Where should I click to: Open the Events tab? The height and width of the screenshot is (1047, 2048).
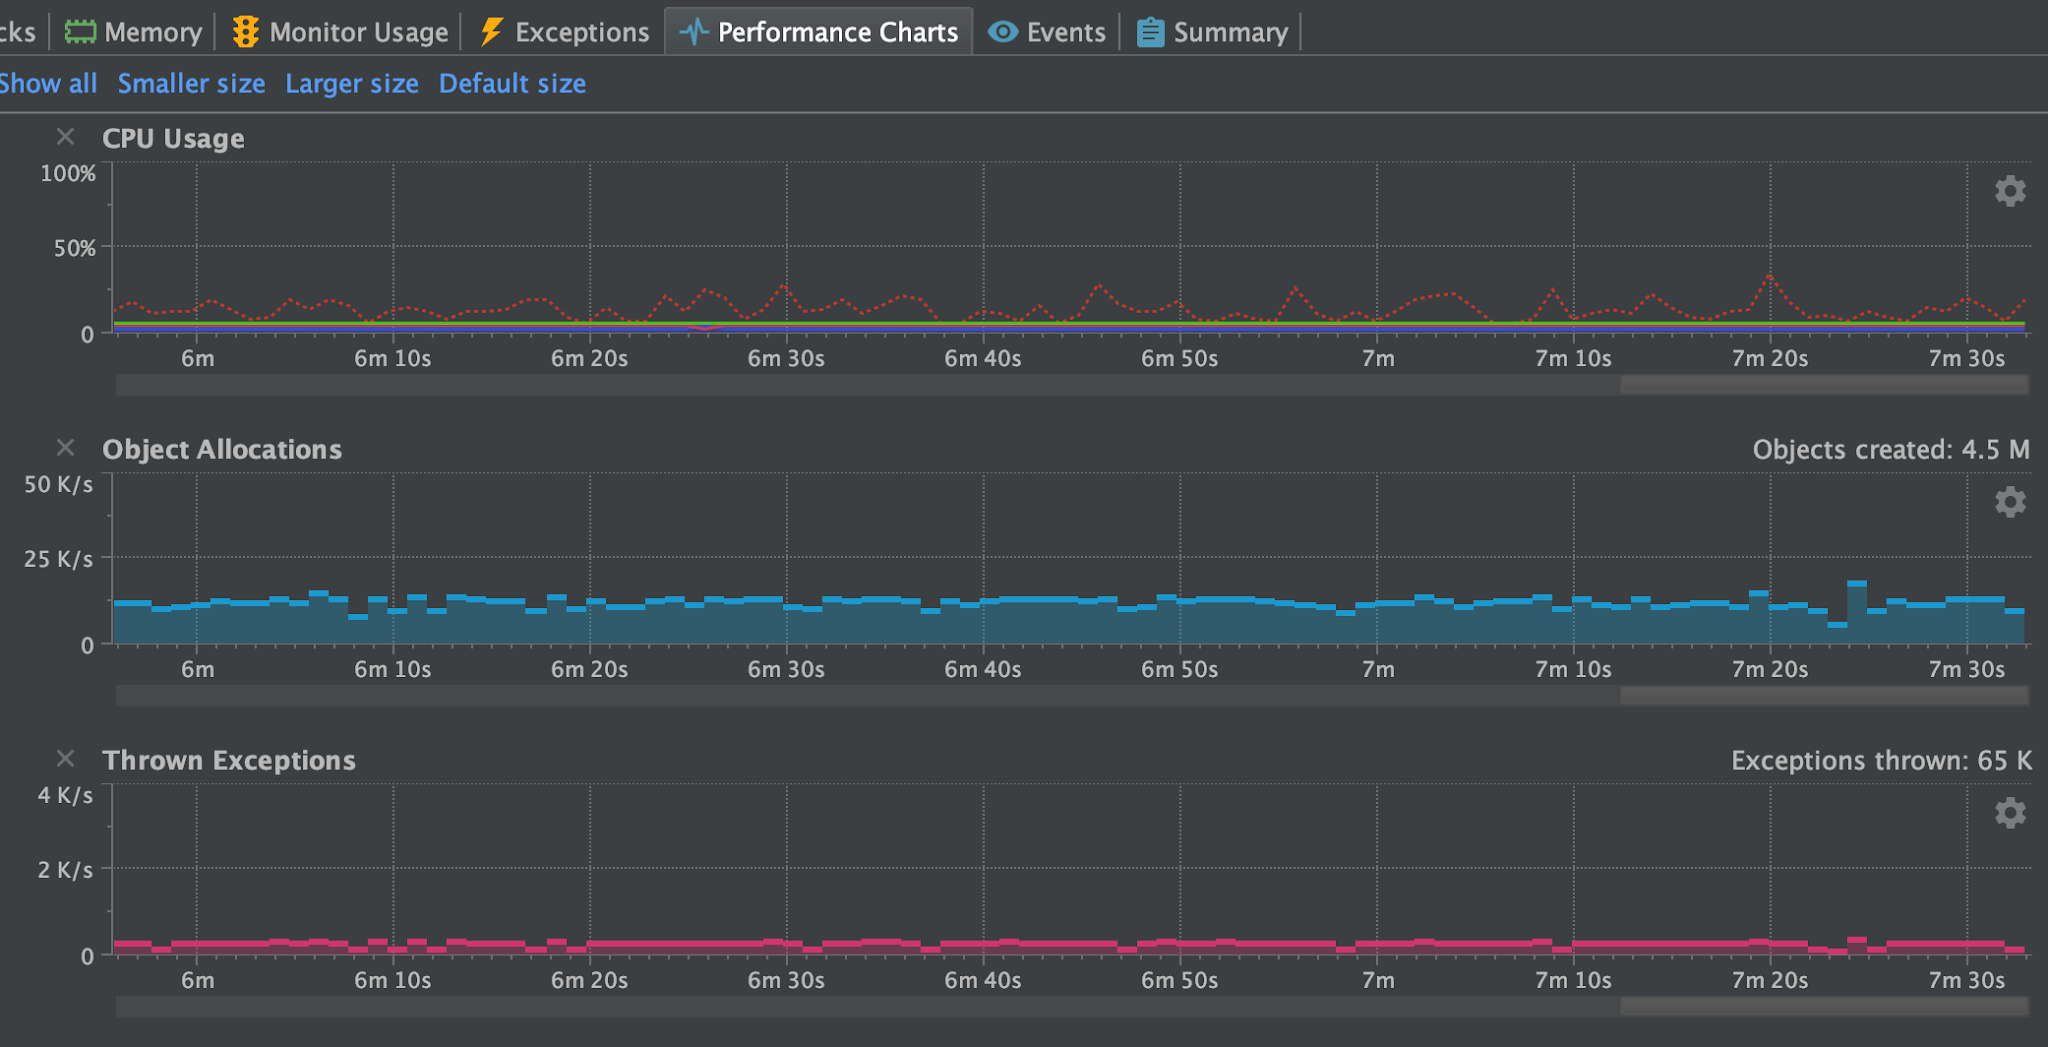click(x=1047, y=32)
